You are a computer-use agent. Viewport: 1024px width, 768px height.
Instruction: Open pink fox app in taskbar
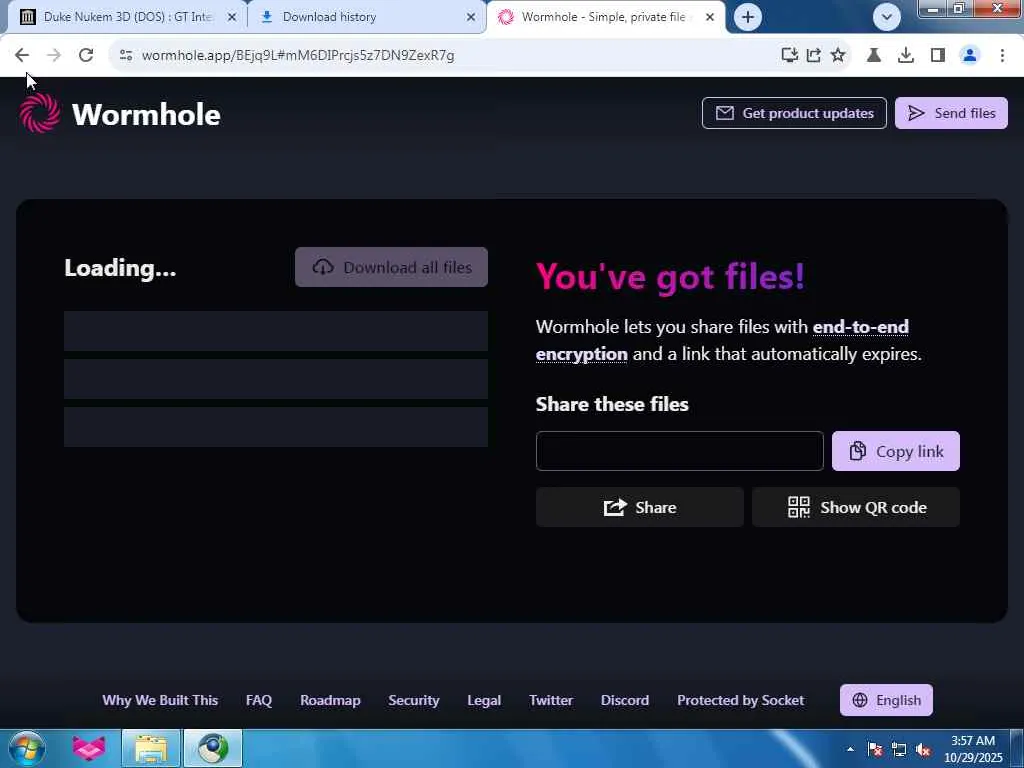tap(89, 748)
